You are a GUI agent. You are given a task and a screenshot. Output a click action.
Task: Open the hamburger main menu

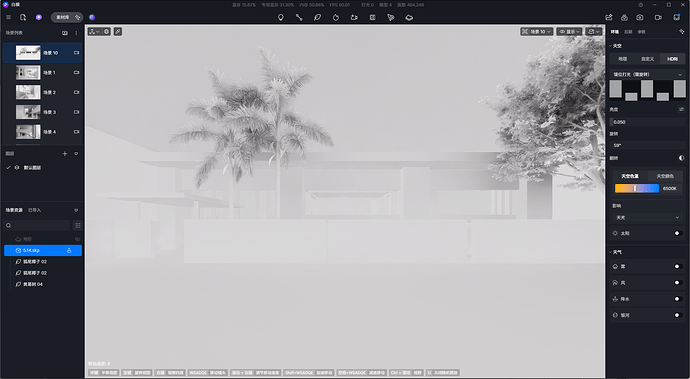(8, 17)
